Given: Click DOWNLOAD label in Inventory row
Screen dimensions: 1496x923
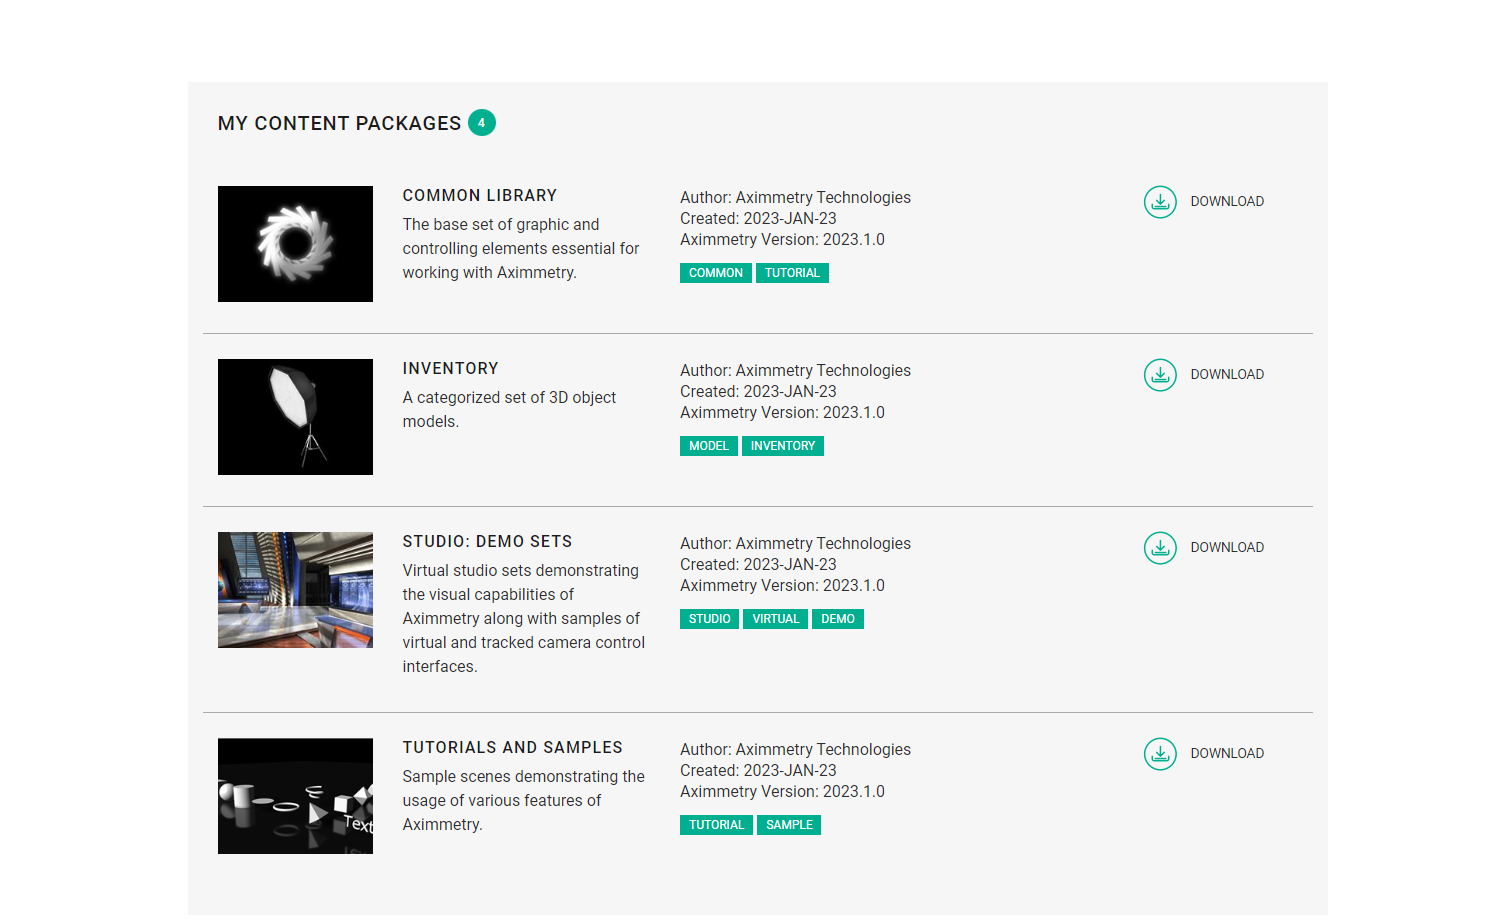Looking at the screenshot, I should click(1227, 374).
